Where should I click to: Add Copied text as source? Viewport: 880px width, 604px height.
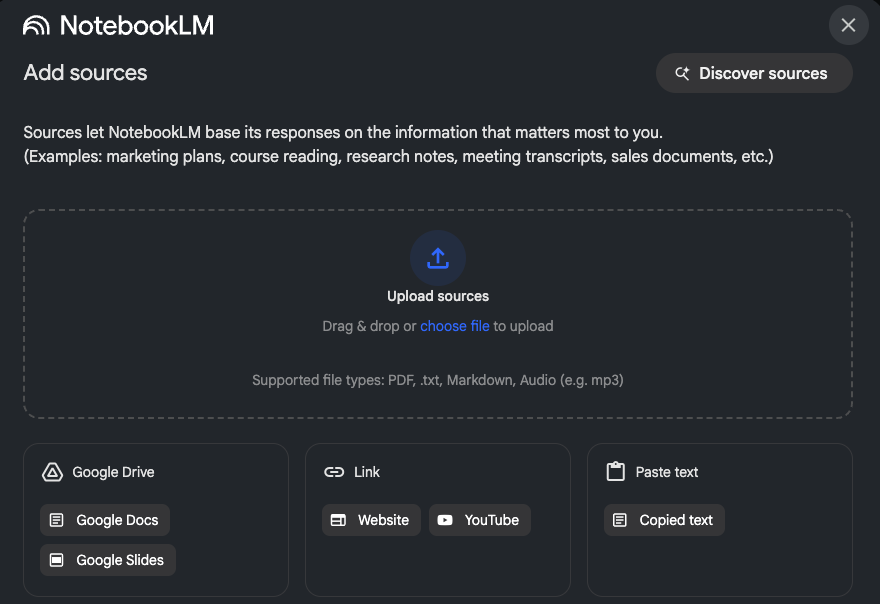664,520
